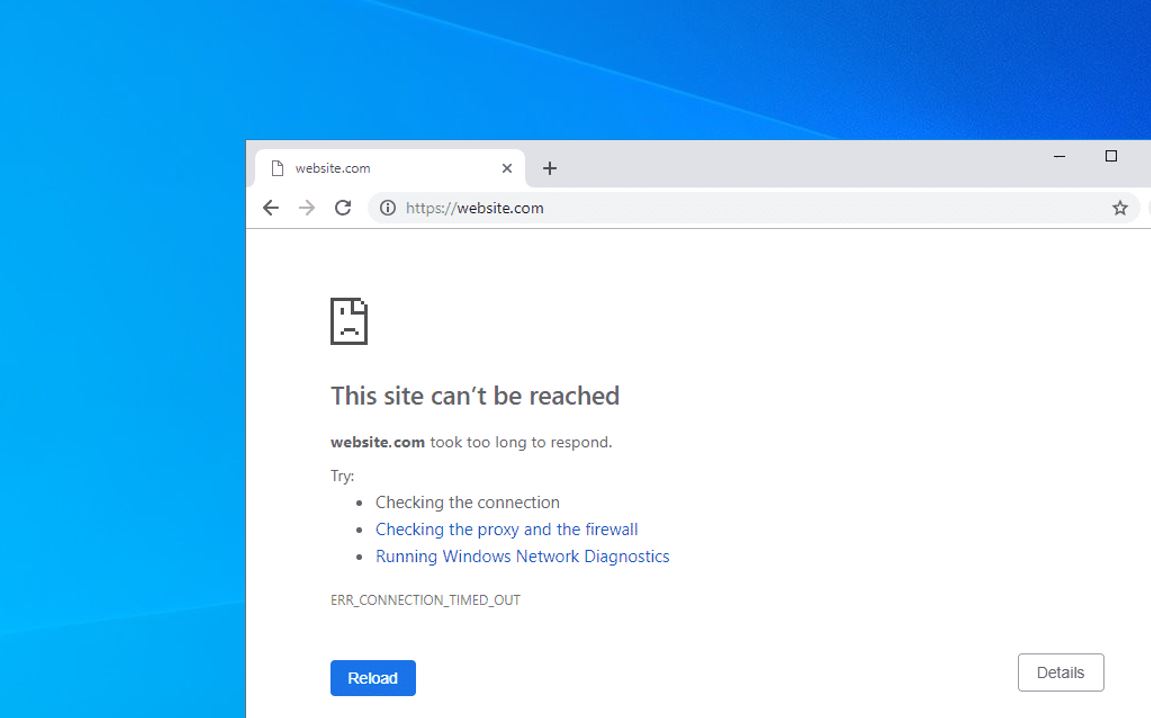Open site information via the info icon

(x=386, y=208)
